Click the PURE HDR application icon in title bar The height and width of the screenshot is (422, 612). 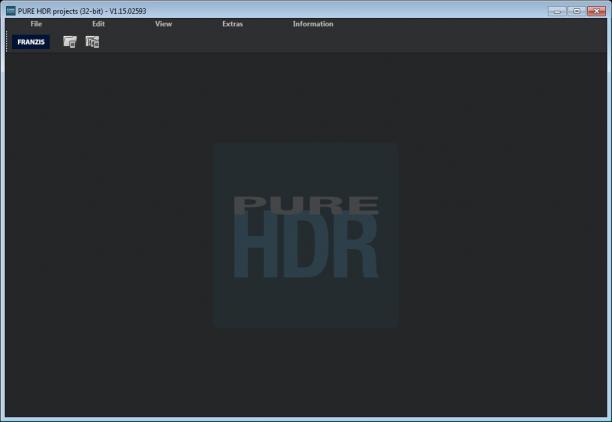(x=11, y=11)
